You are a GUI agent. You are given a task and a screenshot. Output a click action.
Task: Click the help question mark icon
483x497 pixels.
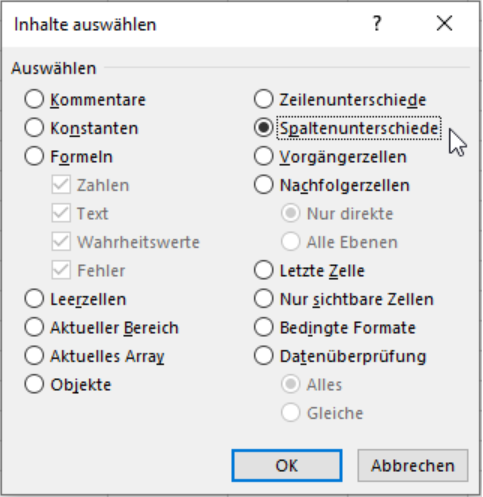[x=377, y=24]
